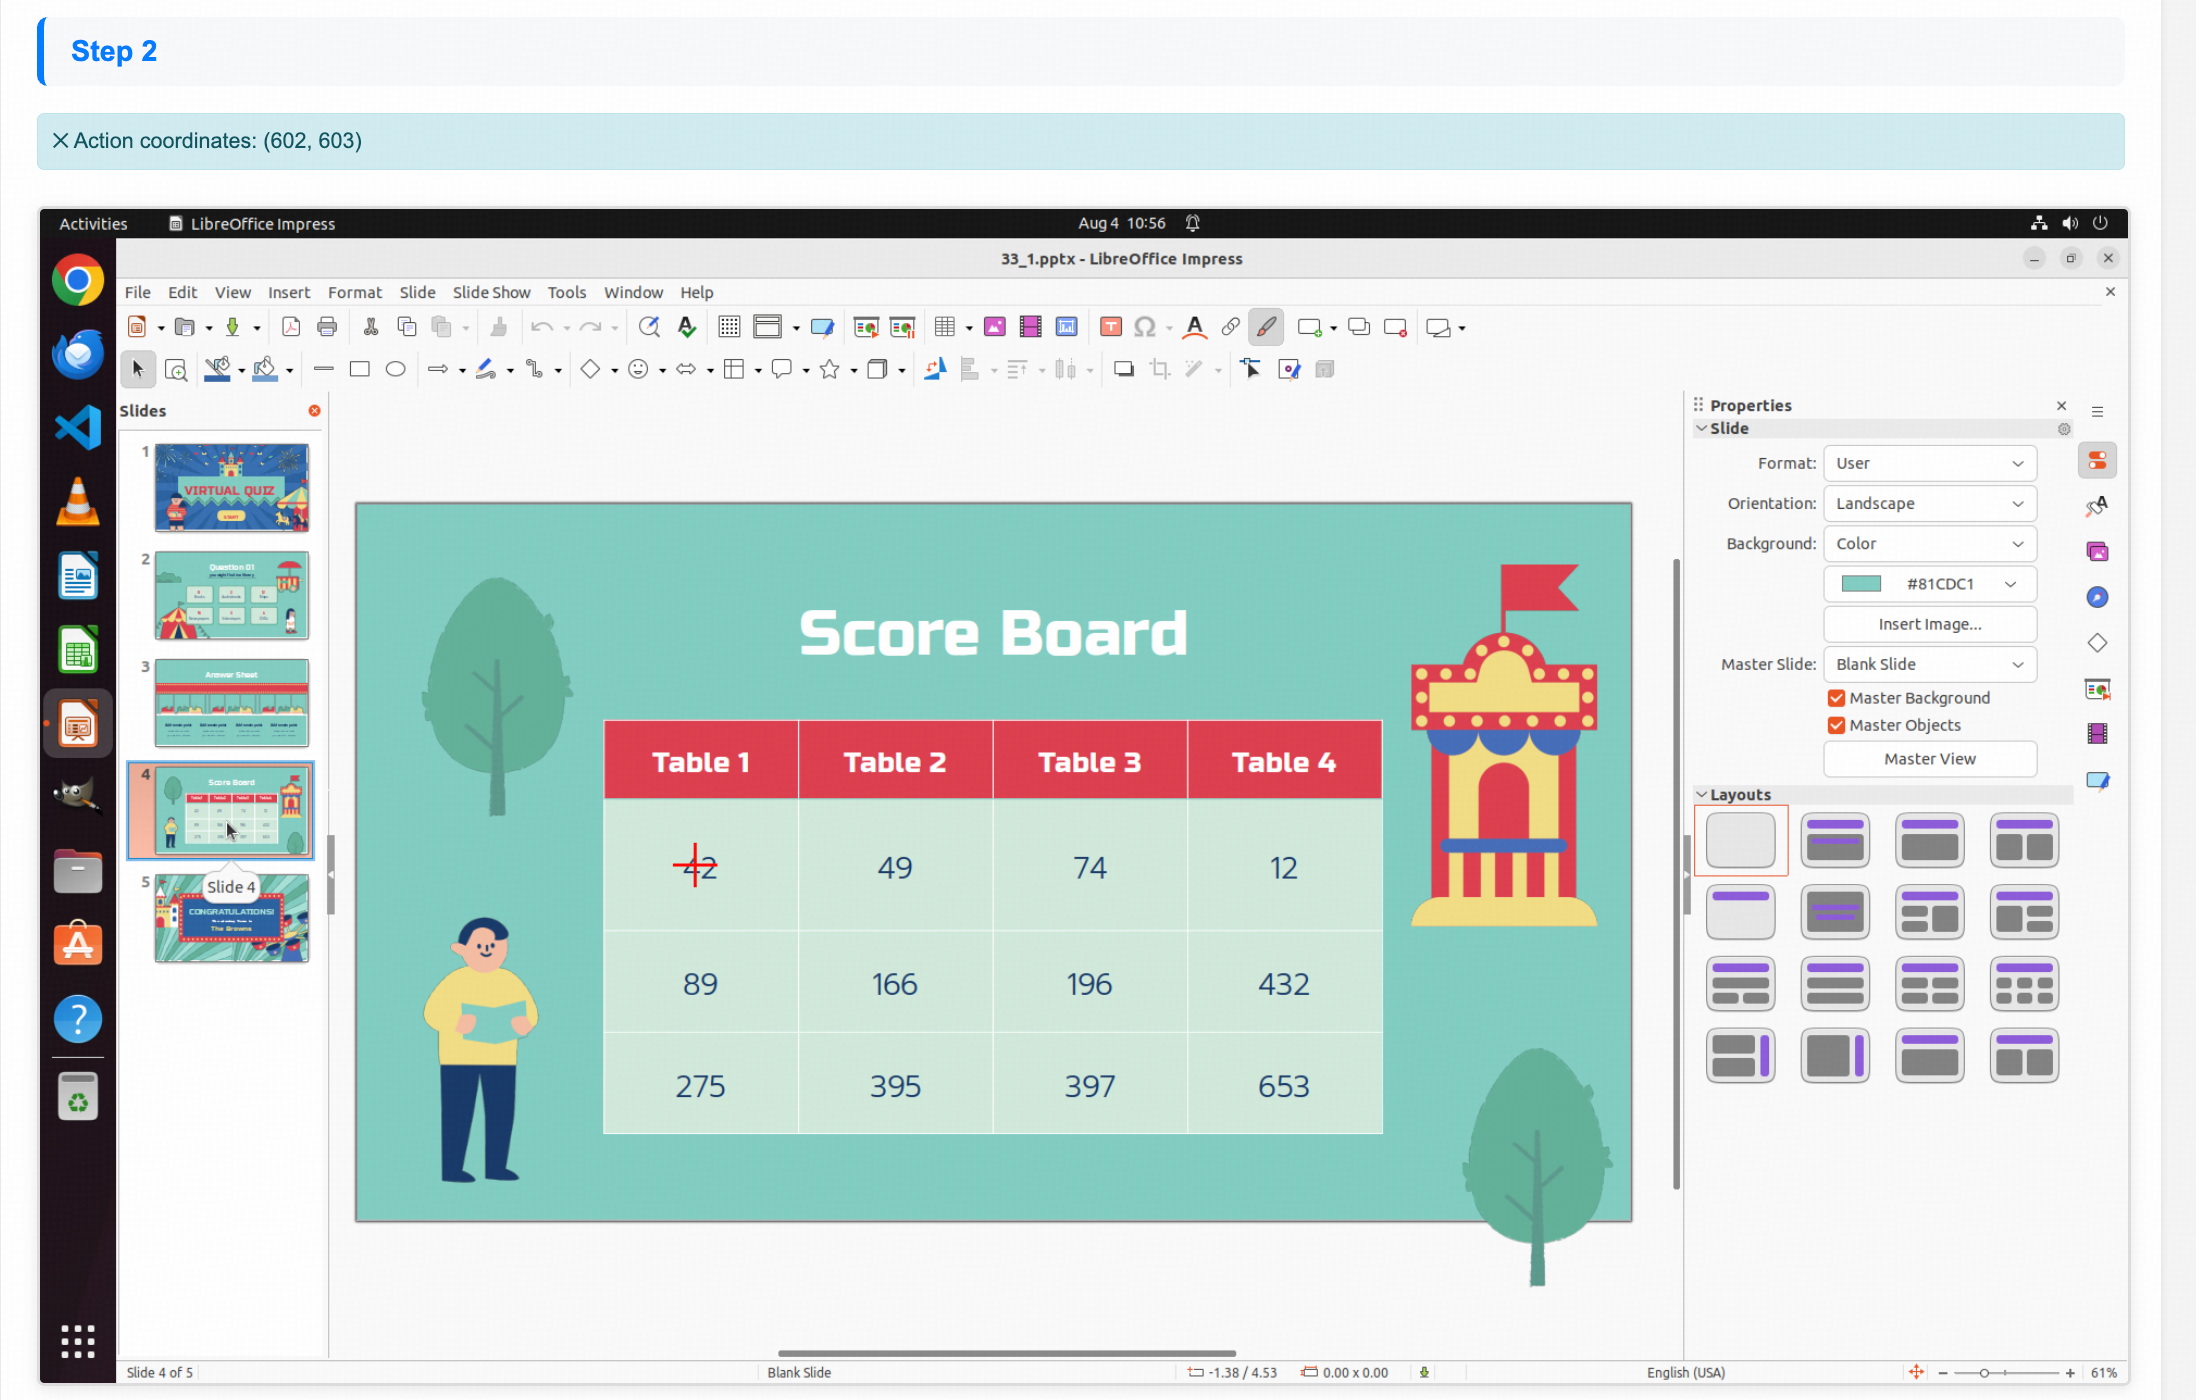
Task: Open the Gallery sidebar icon
Action: (x=2097, y=552)
